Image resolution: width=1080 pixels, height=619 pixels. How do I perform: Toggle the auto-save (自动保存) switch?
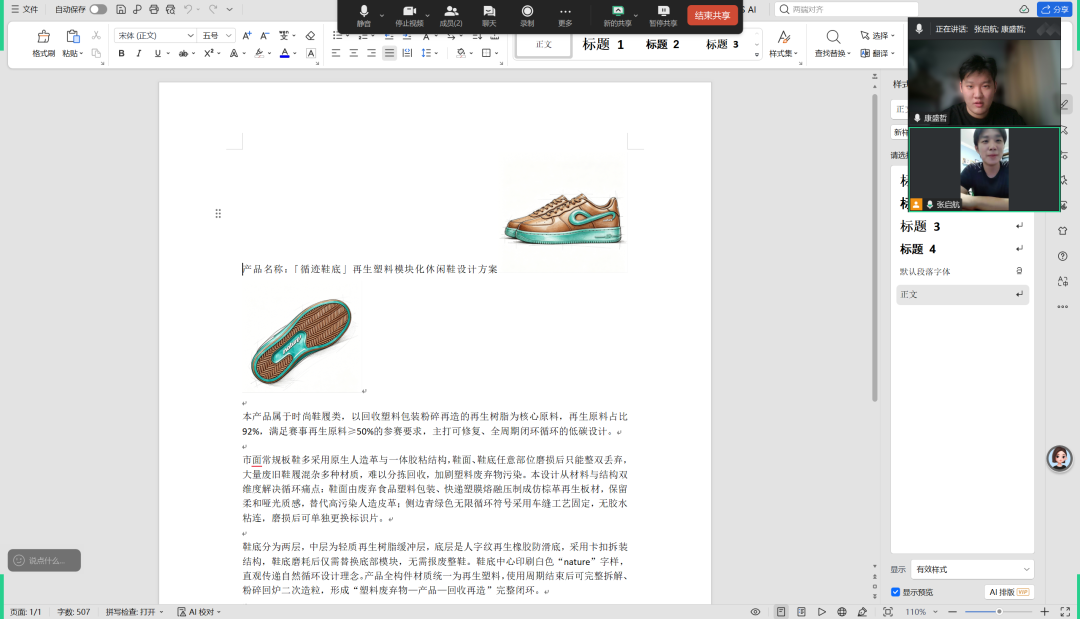(98, 10)
